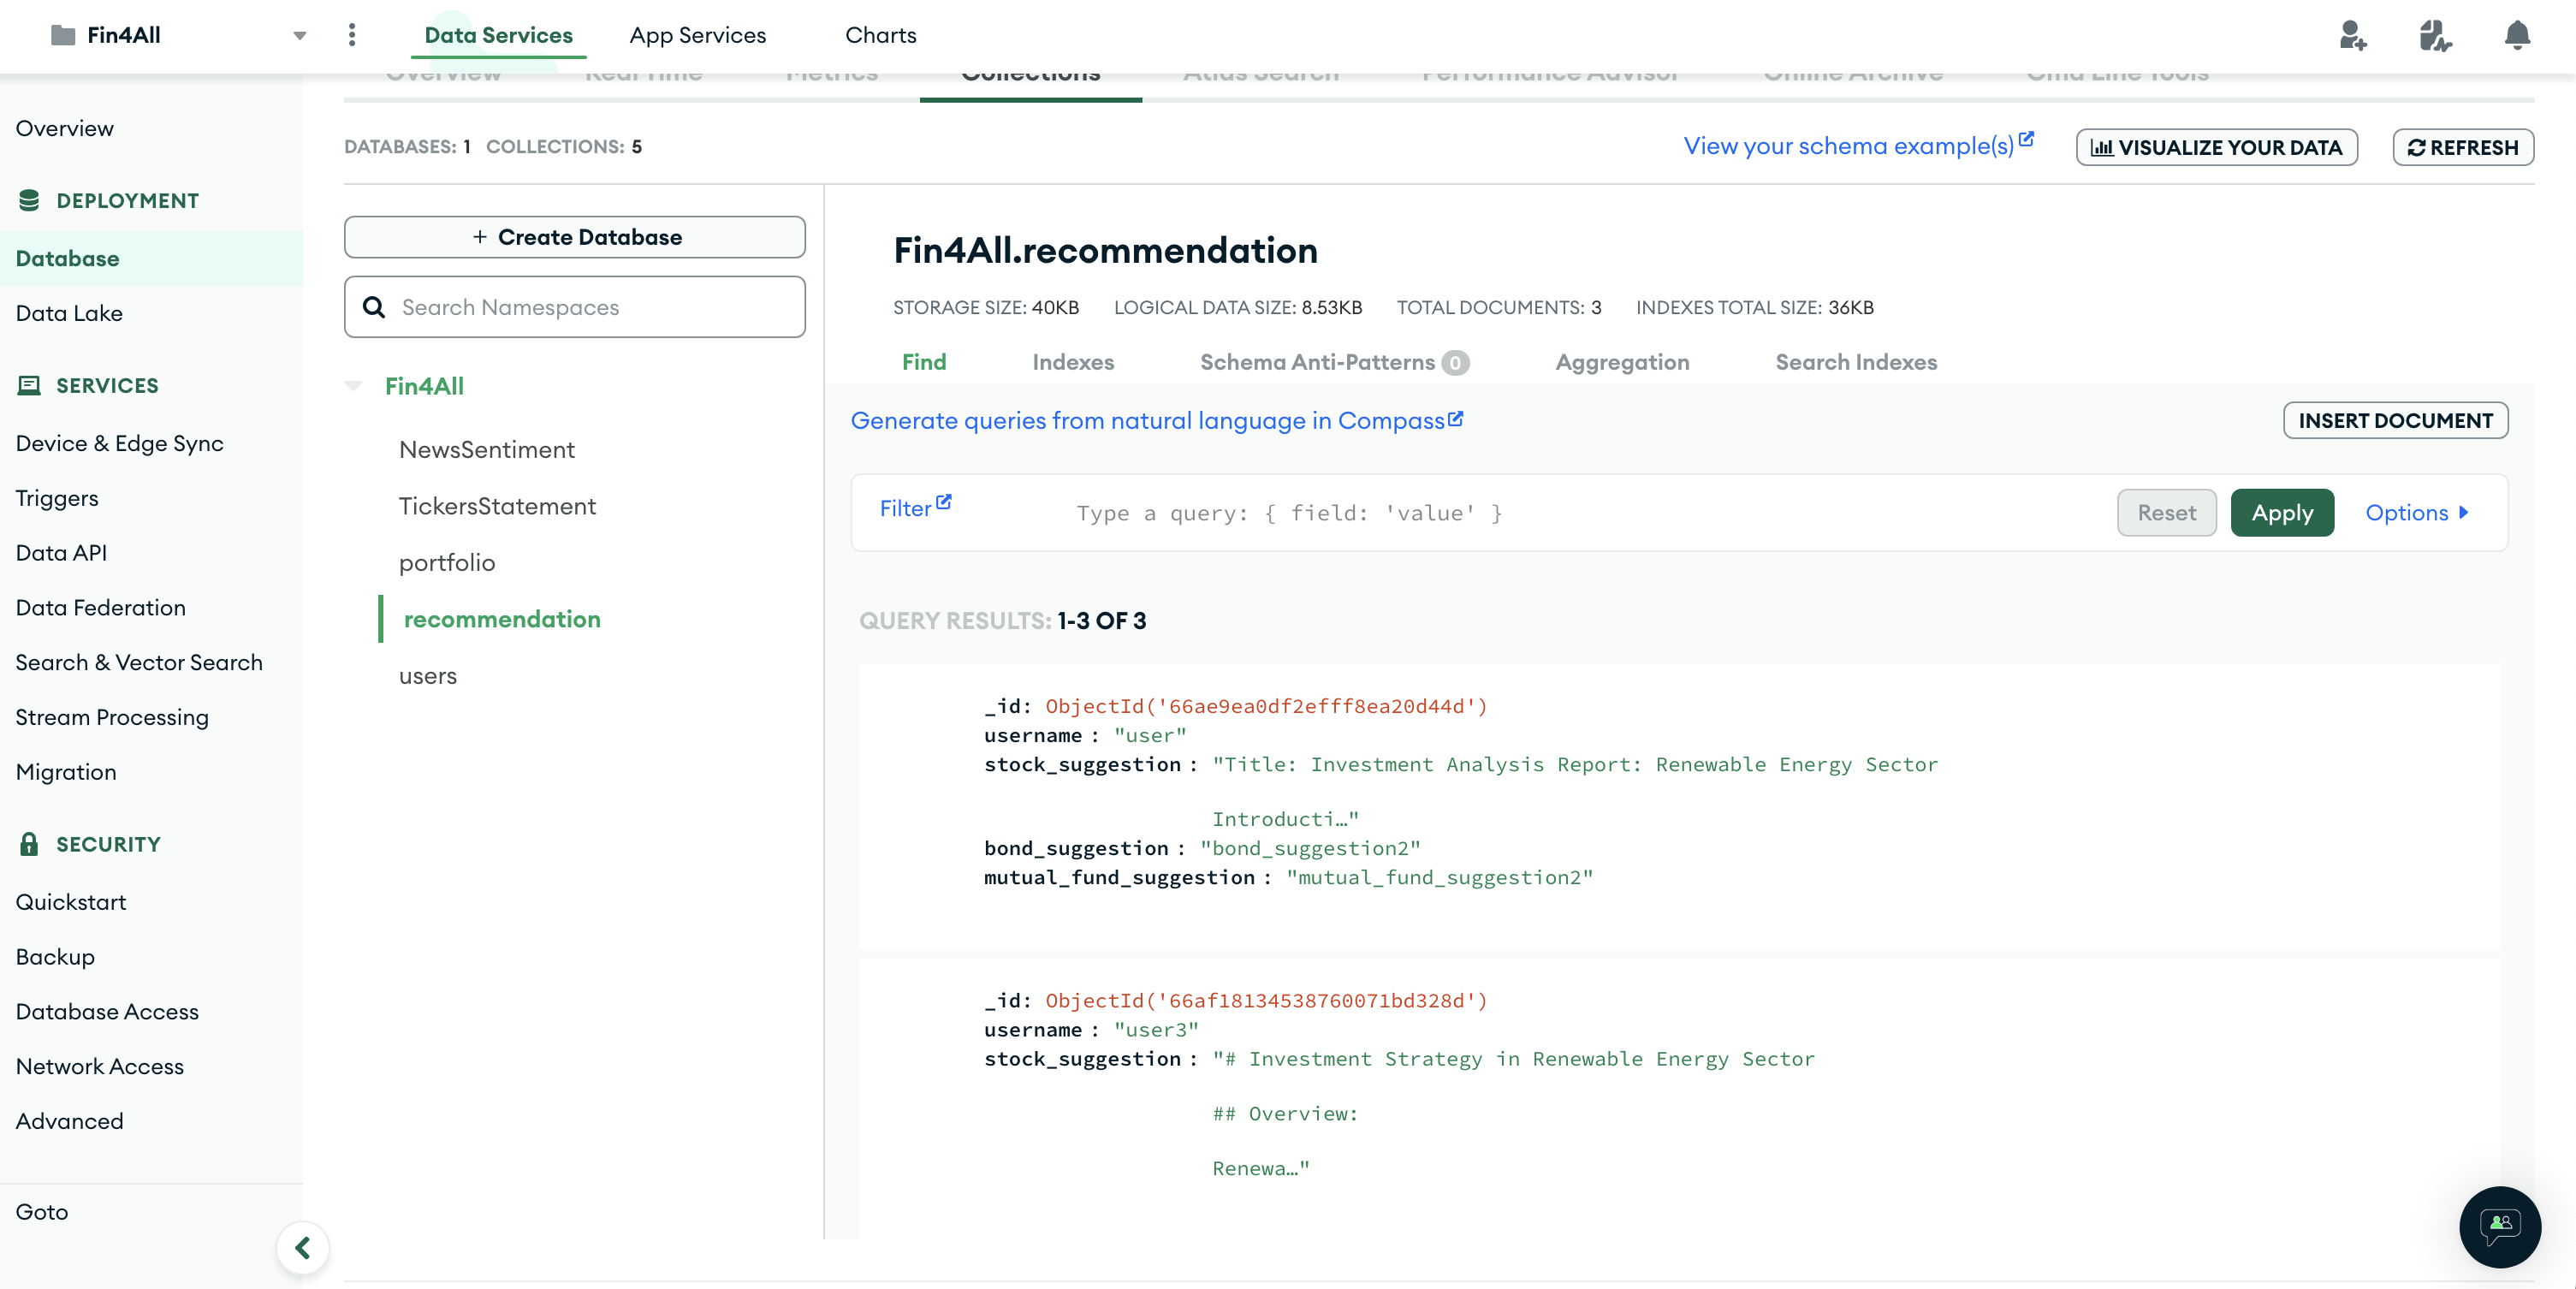The height and width of the screenshot is (1289, 2576).
Task: Open the Fin4All project dropdown arrow
Action: point(299,35)
